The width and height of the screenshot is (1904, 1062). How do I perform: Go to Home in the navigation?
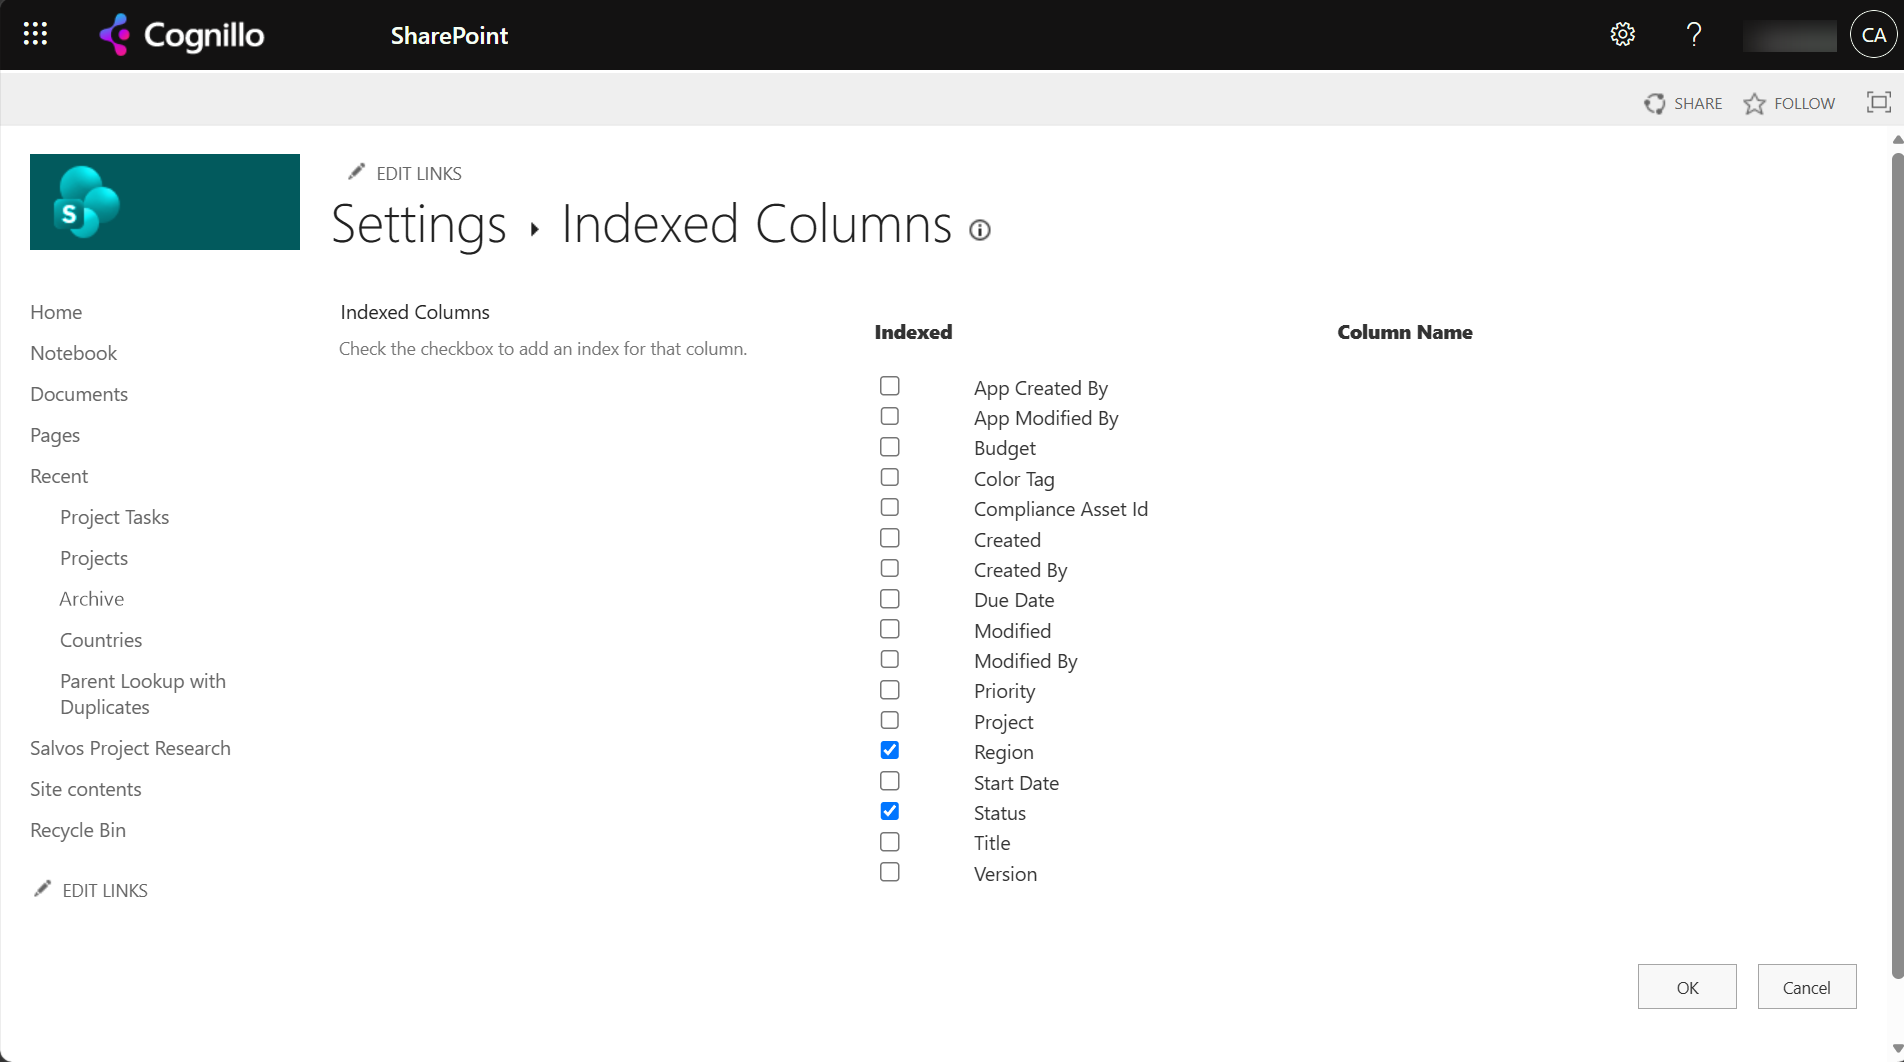click(56, 312)
